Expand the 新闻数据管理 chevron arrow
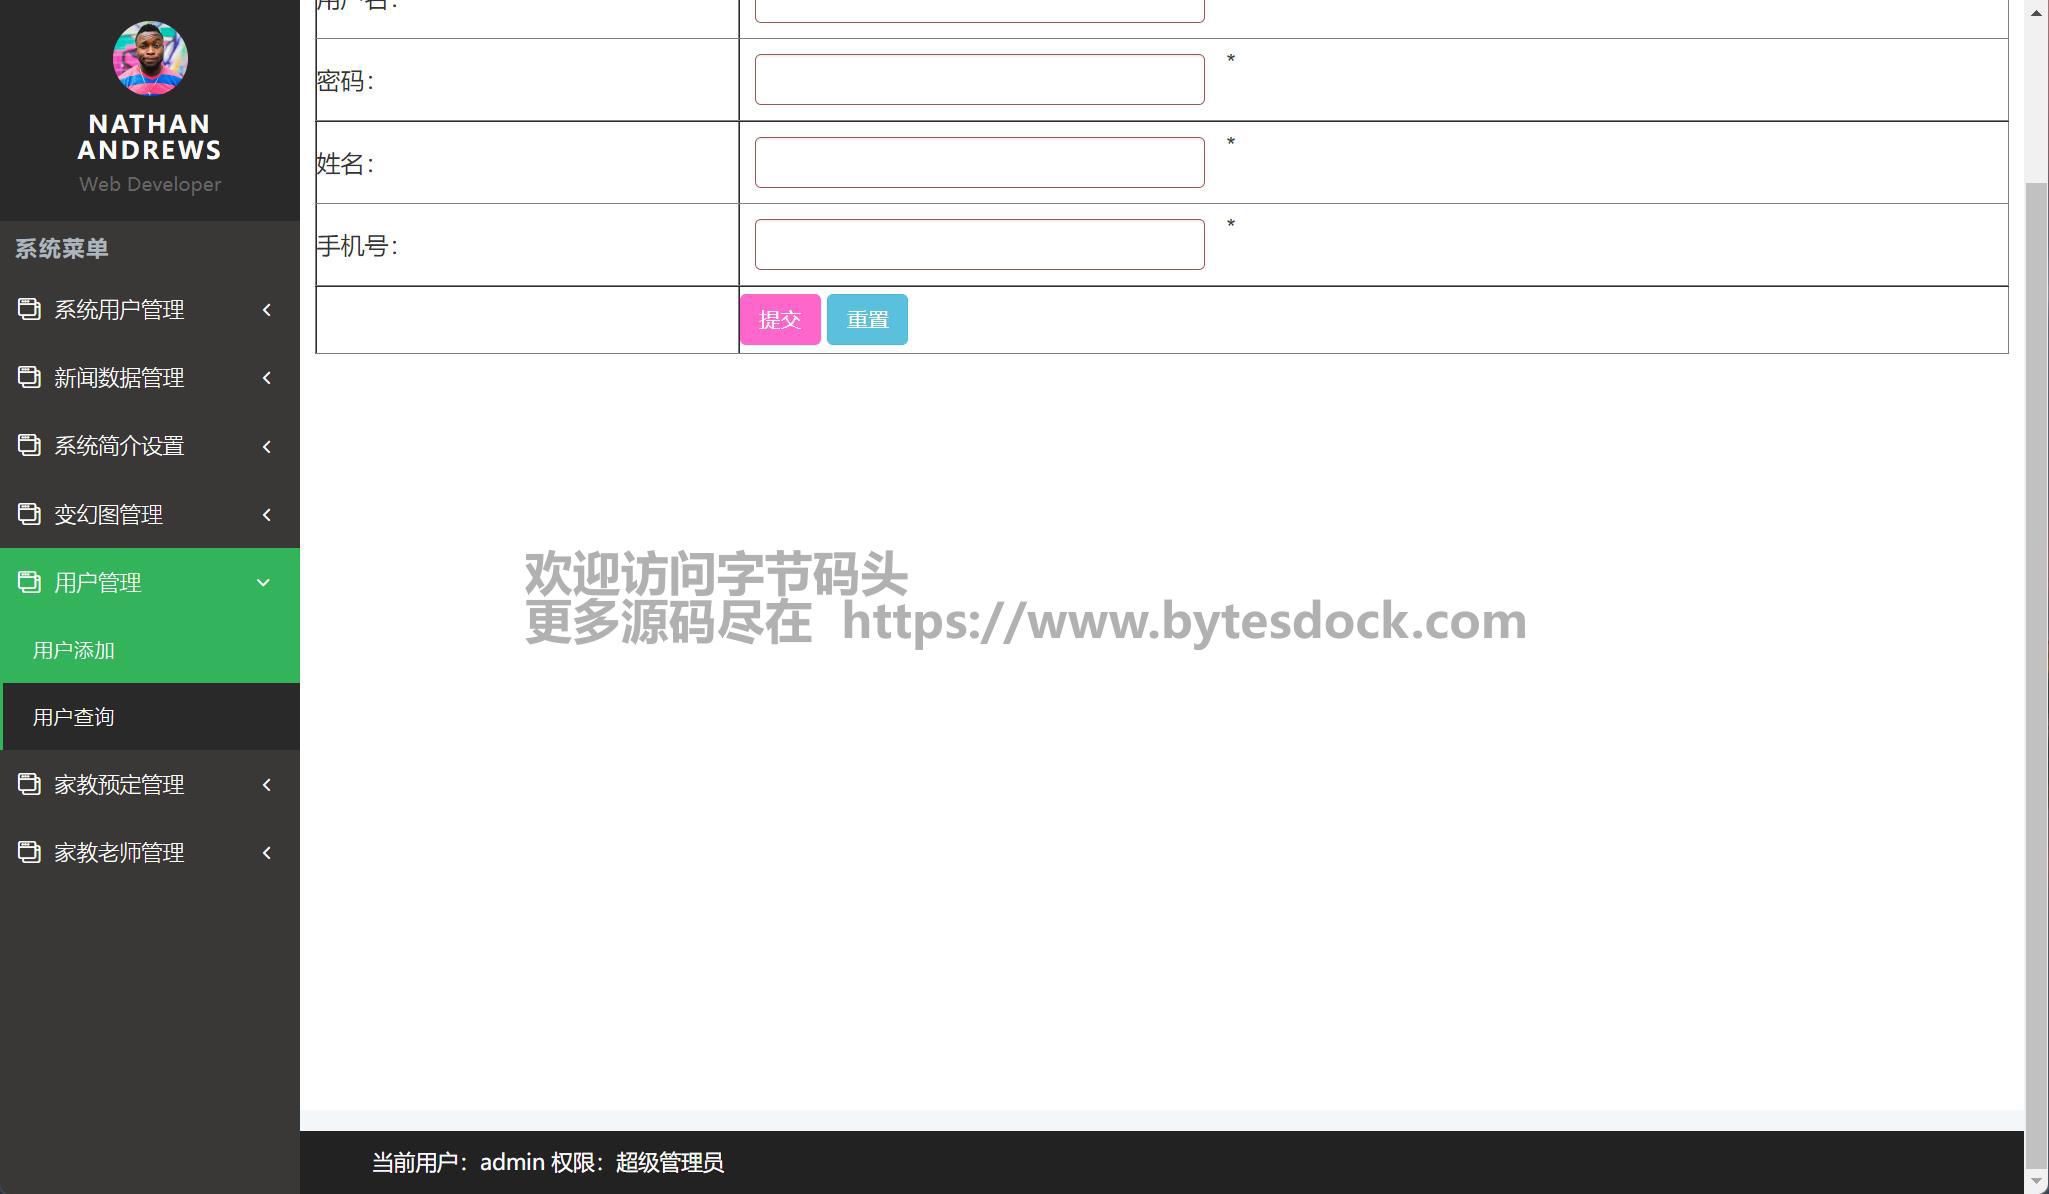 point(266,378)
